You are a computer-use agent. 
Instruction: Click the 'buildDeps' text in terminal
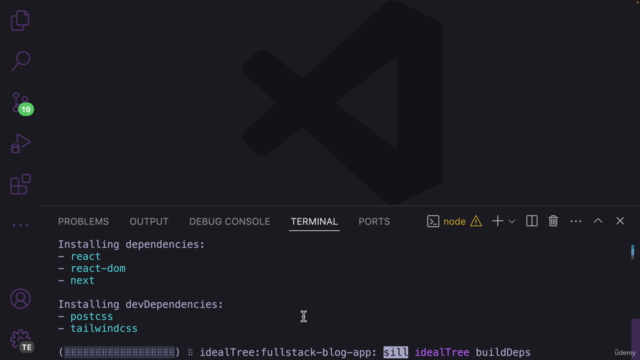503,352
